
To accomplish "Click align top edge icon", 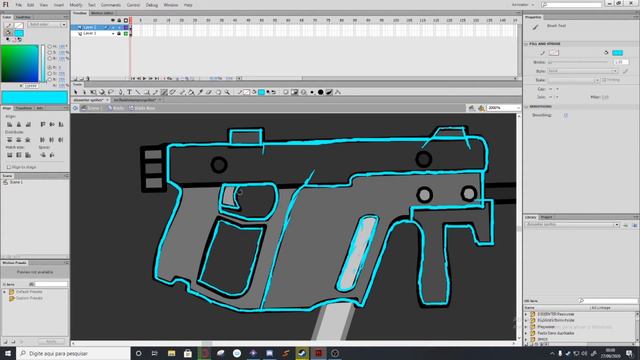I will (43, 124).
